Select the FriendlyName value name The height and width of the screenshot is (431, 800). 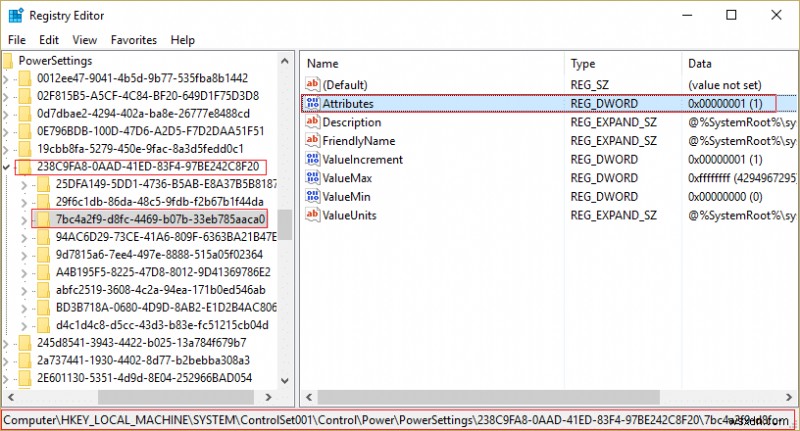click(359, 141)
